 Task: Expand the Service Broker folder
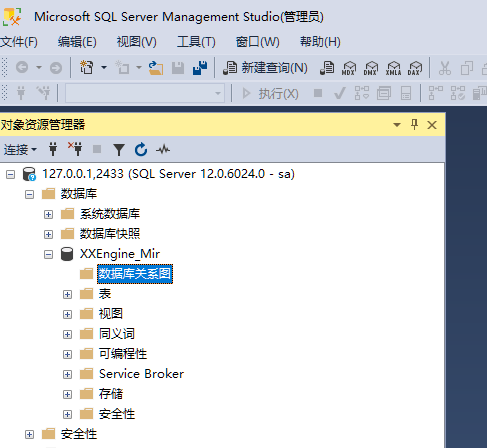point(67,374)
